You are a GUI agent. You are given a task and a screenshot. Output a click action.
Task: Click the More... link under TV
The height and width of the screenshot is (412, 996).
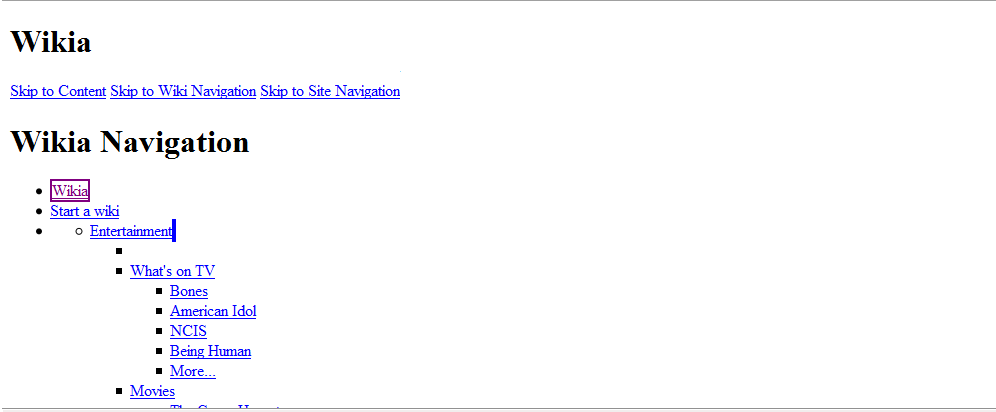click(192, 371)
